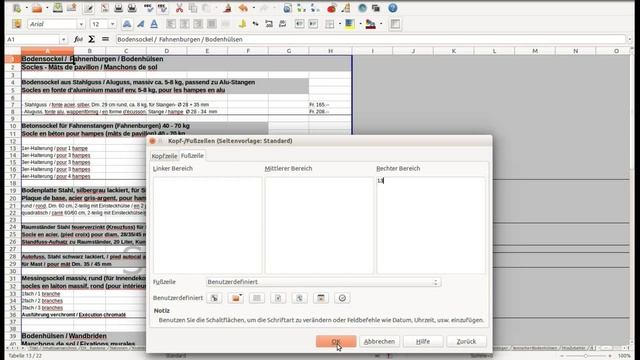Run the spelling check

pos(149,8)
